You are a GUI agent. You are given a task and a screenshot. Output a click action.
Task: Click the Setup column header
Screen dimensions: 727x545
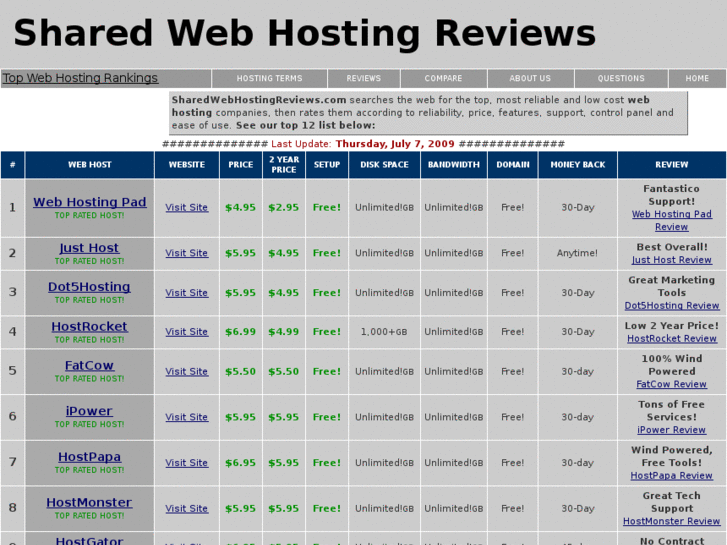(327, 165)
